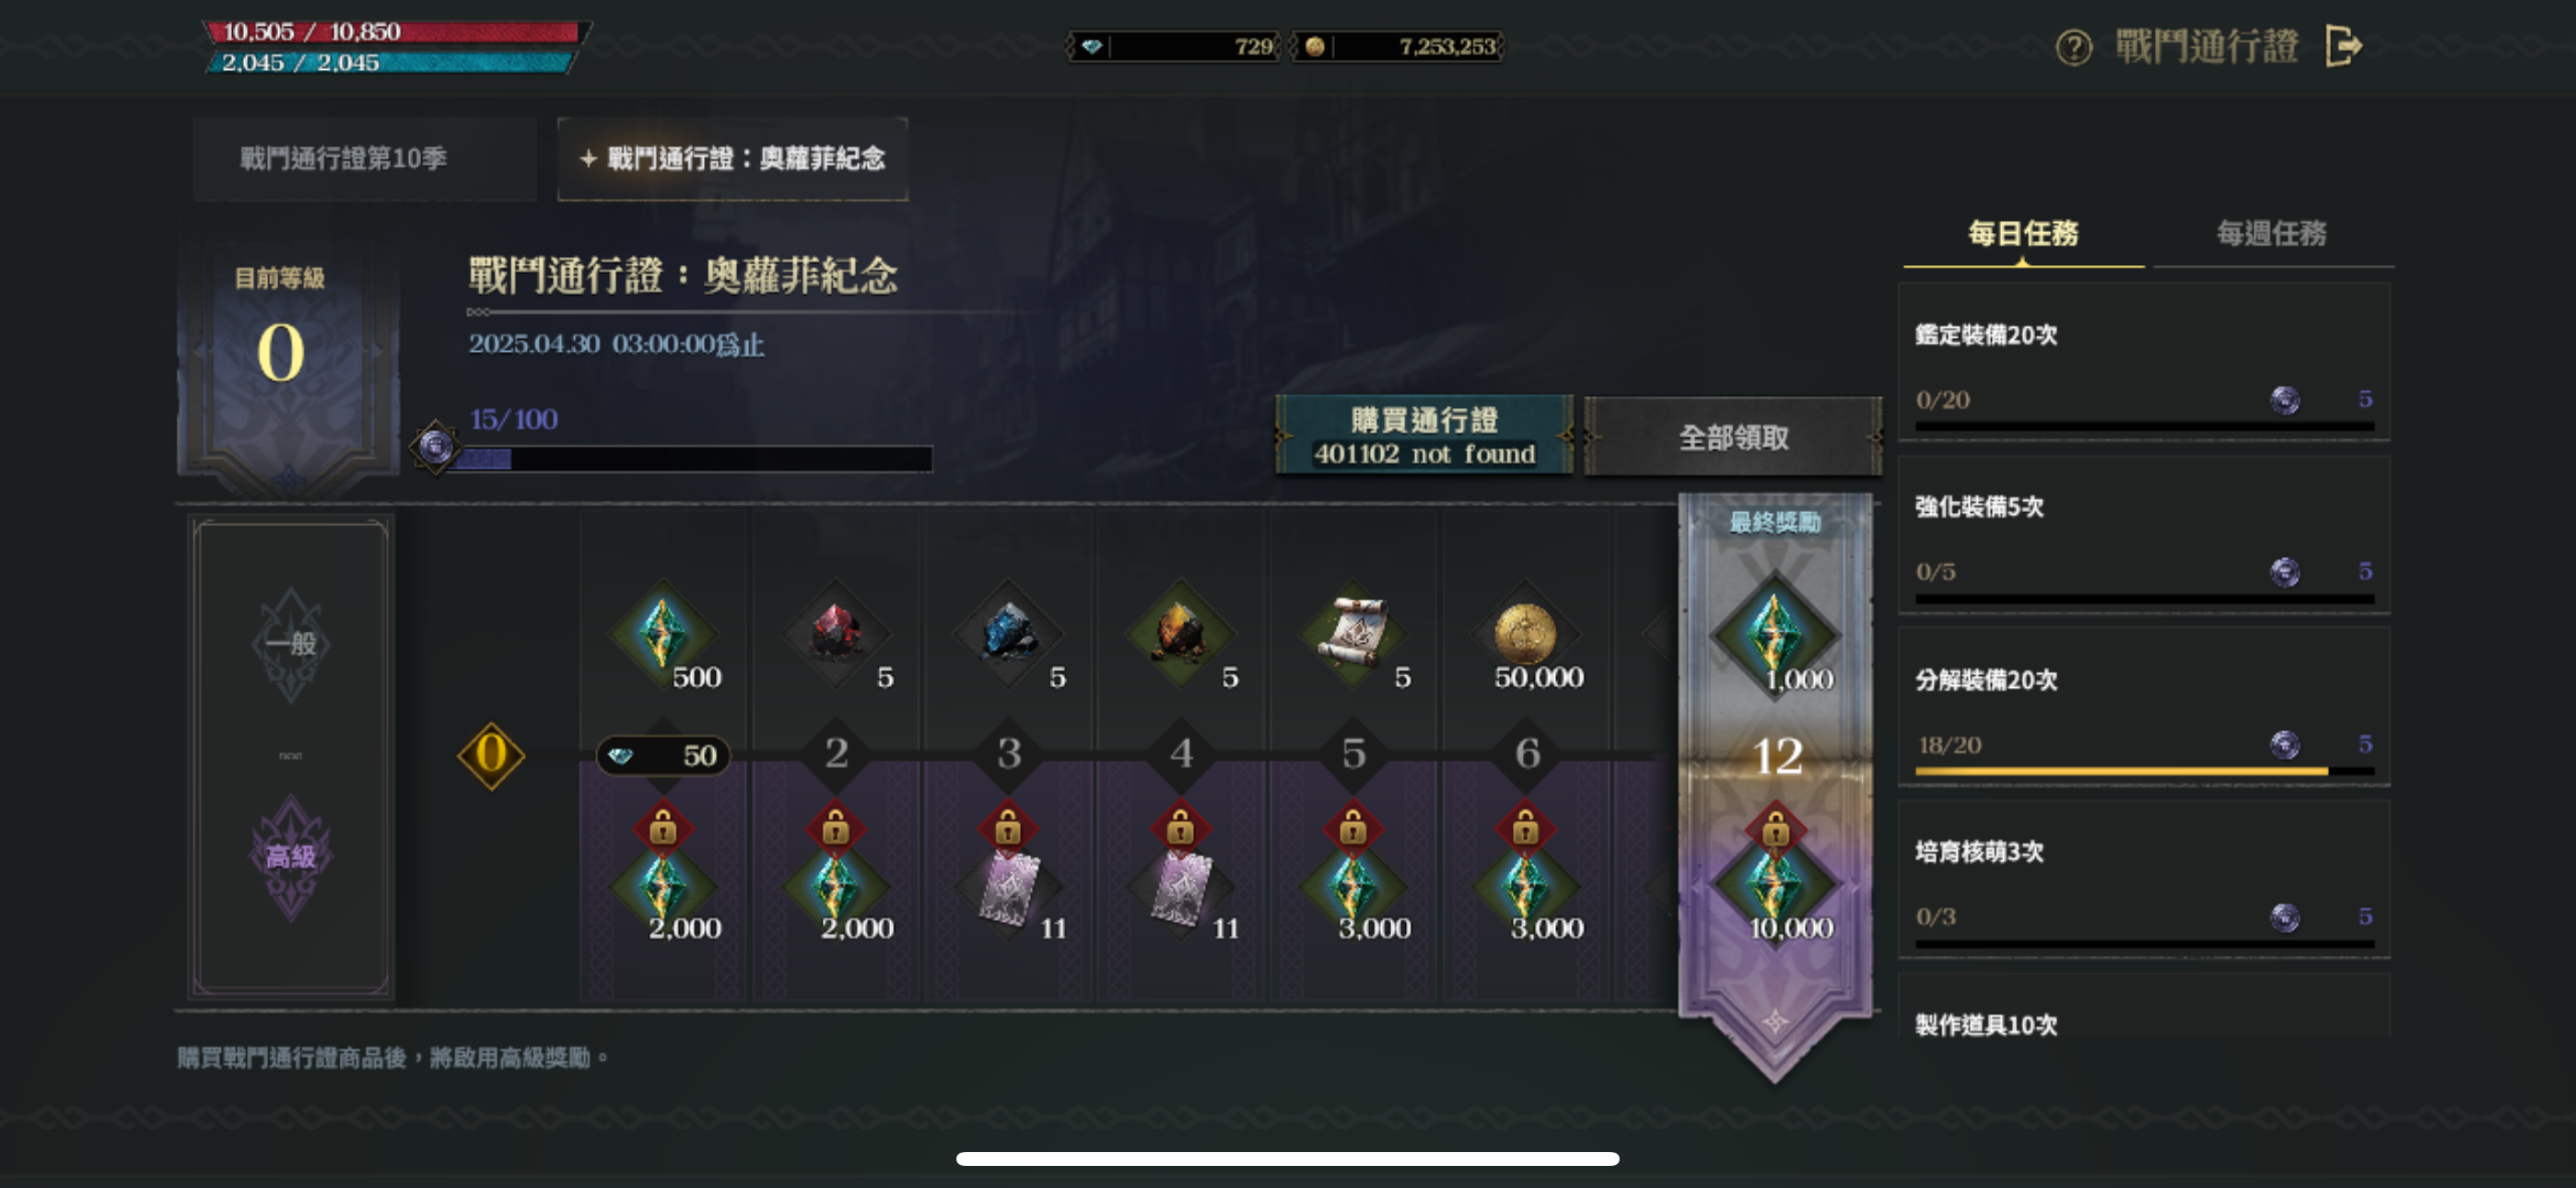
Task: Select the orange ore reward icon
Action: coord(1180,634)
